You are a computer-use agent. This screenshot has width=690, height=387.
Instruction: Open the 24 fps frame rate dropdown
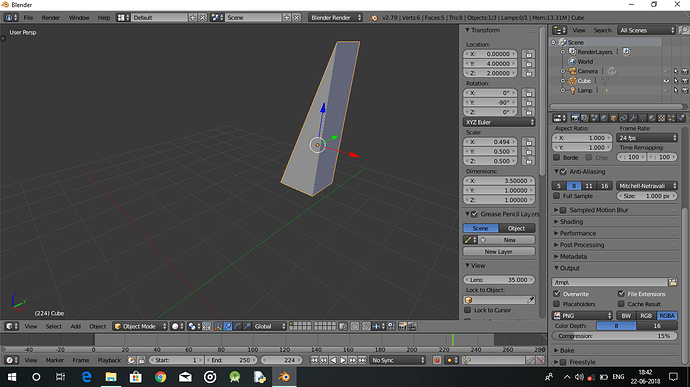pyautogui.click(x=647, y=138)
